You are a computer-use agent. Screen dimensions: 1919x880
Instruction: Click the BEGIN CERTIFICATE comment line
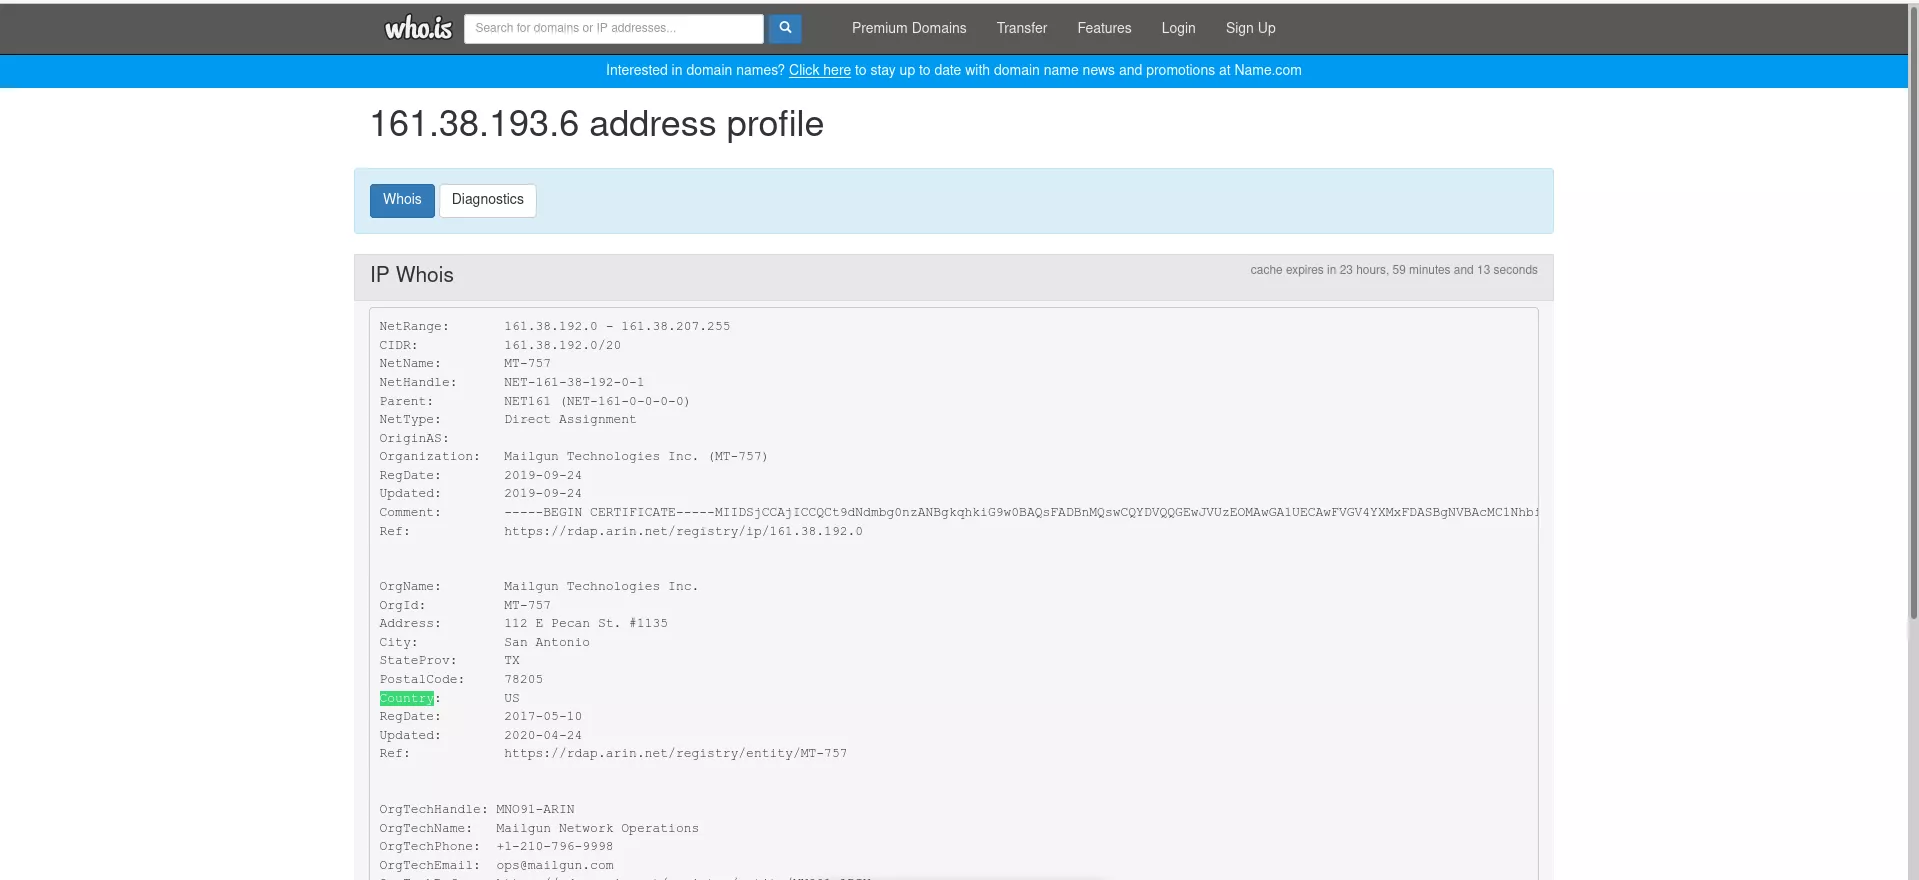[x=1021, y=513]
